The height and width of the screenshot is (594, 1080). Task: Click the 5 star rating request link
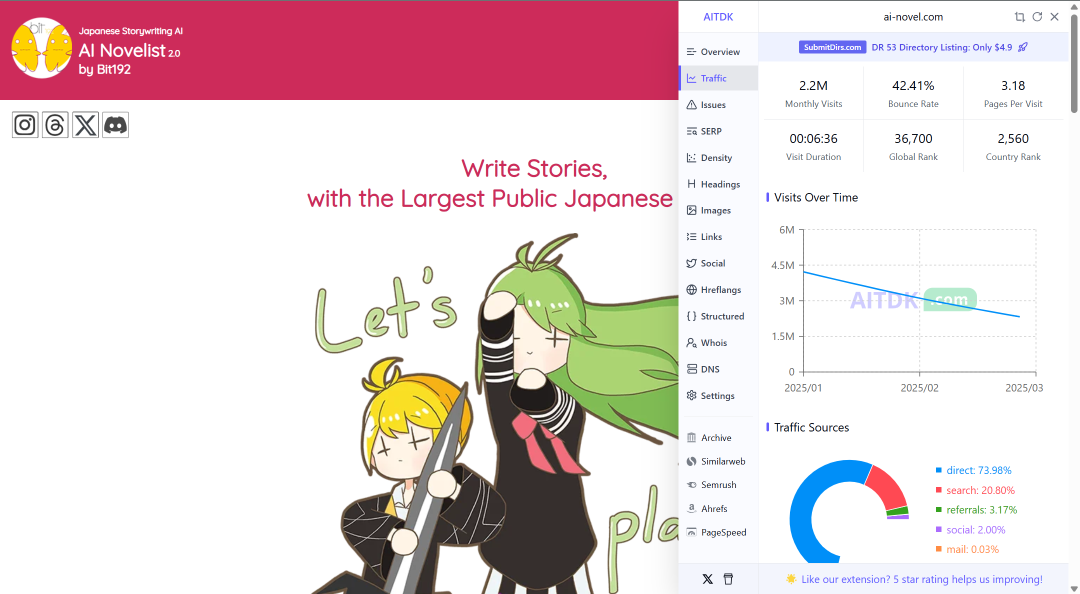pos(922,579)
